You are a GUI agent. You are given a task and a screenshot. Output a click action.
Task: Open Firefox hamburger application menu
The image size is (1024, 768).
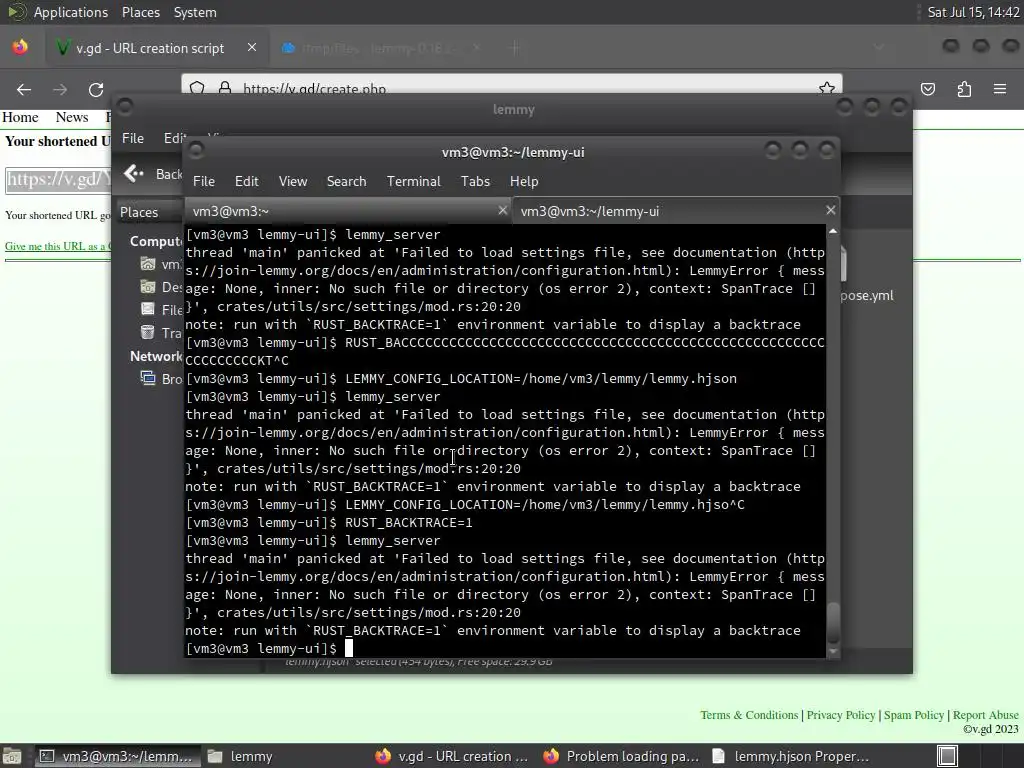(x=1000, y=89)
